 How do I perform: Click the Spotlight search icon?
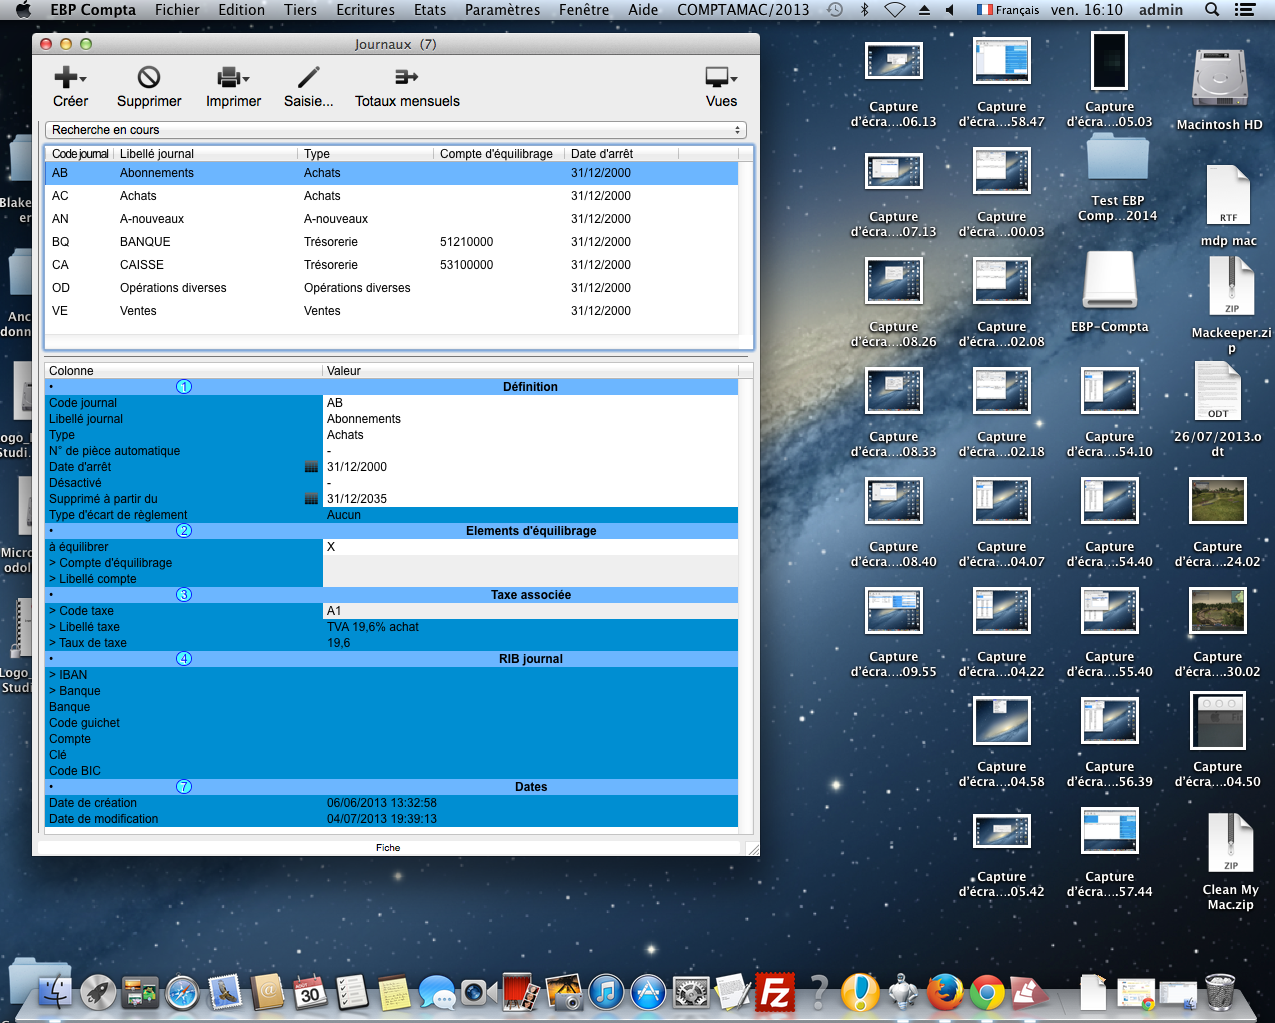[1212, 10]
